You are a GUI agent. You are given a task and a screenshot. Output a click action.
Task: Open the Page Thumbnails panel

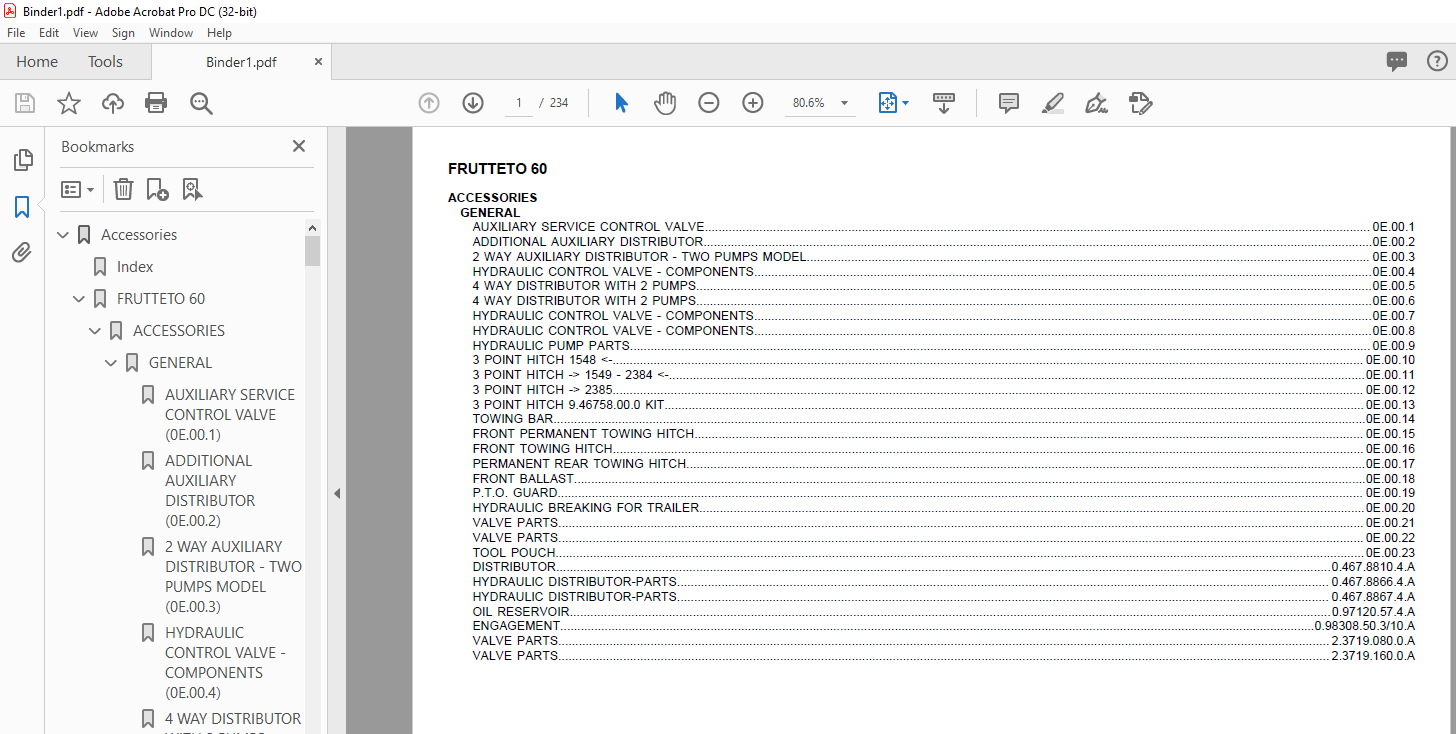[x=22, y=160]
